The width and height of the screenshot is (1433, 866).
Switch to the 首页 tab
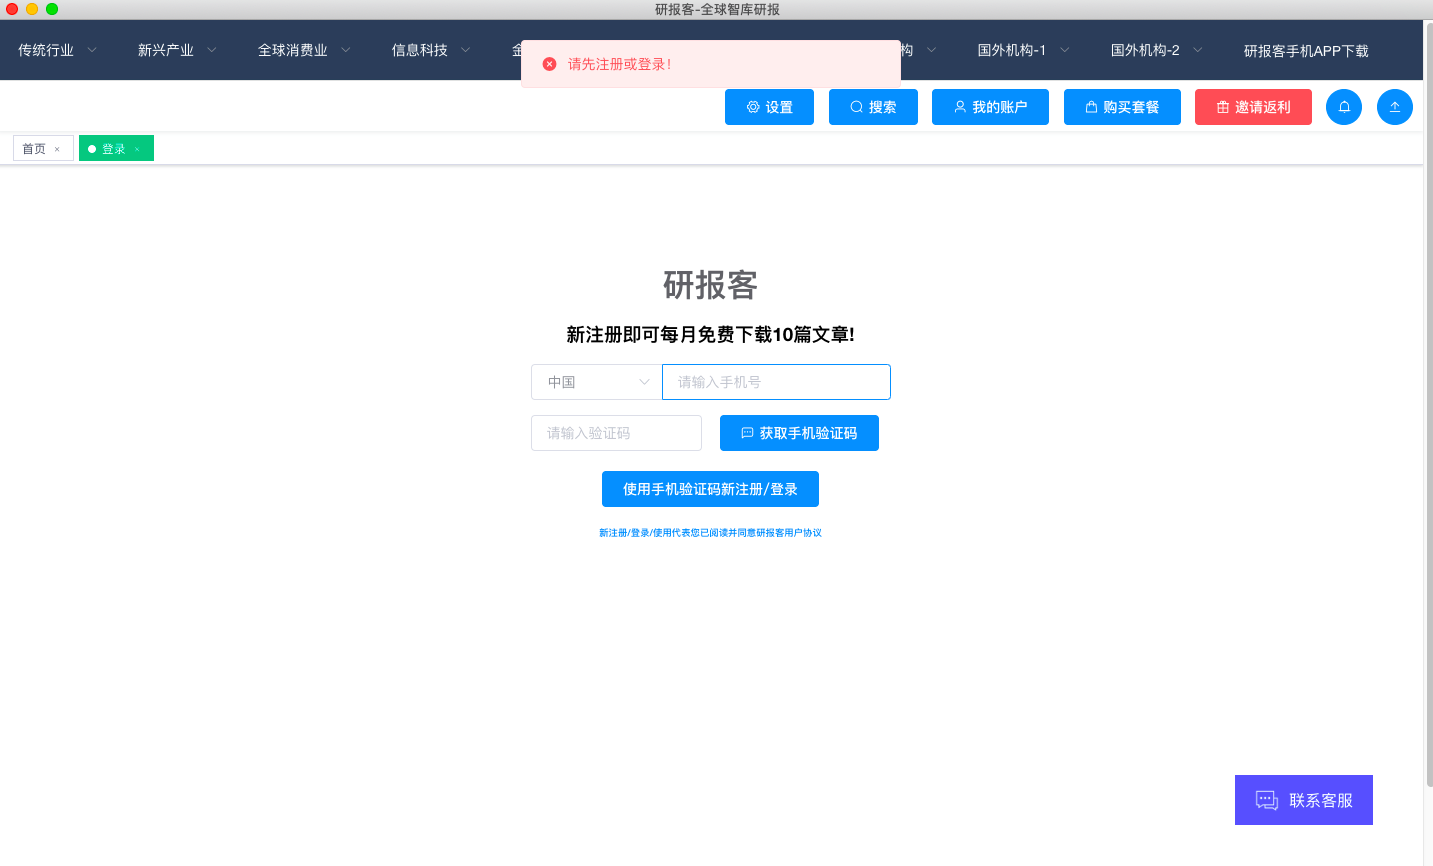33,147
